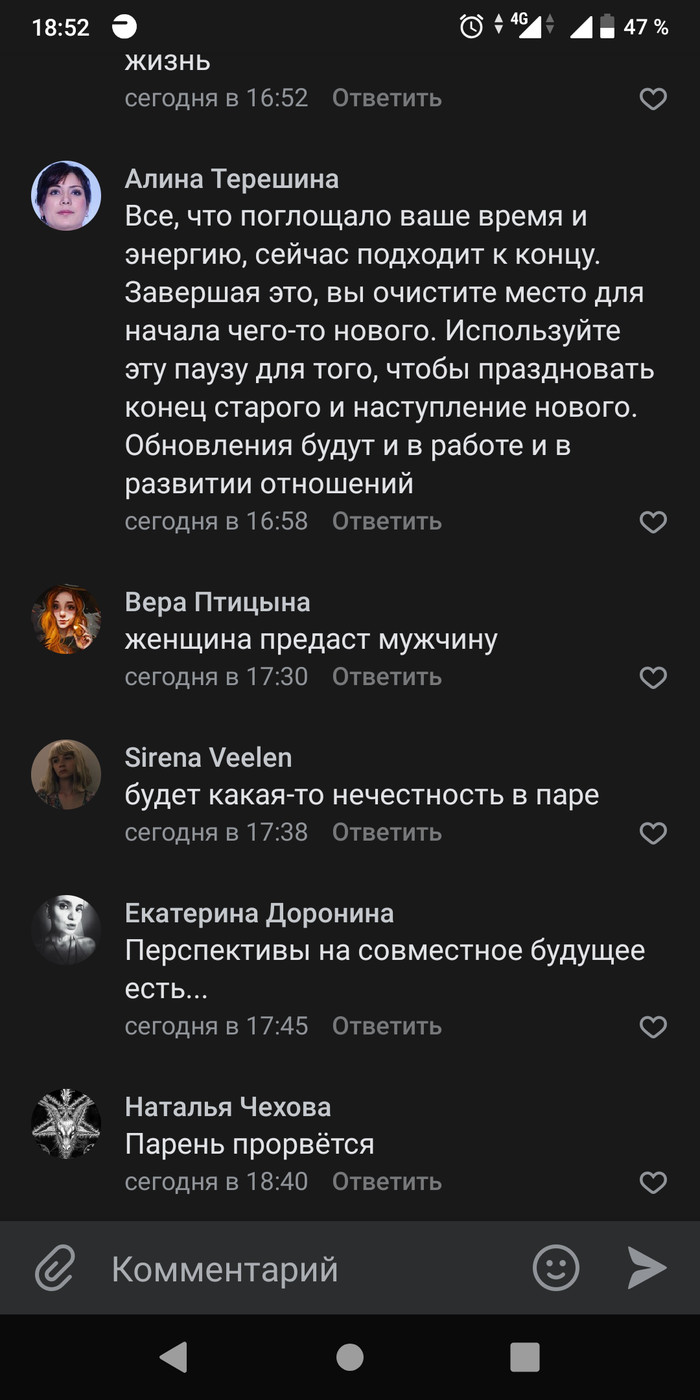Viewport: 700px width, 1400px height.
Task: Tap the paperclip attachment icon
Action: [55, 1269]
